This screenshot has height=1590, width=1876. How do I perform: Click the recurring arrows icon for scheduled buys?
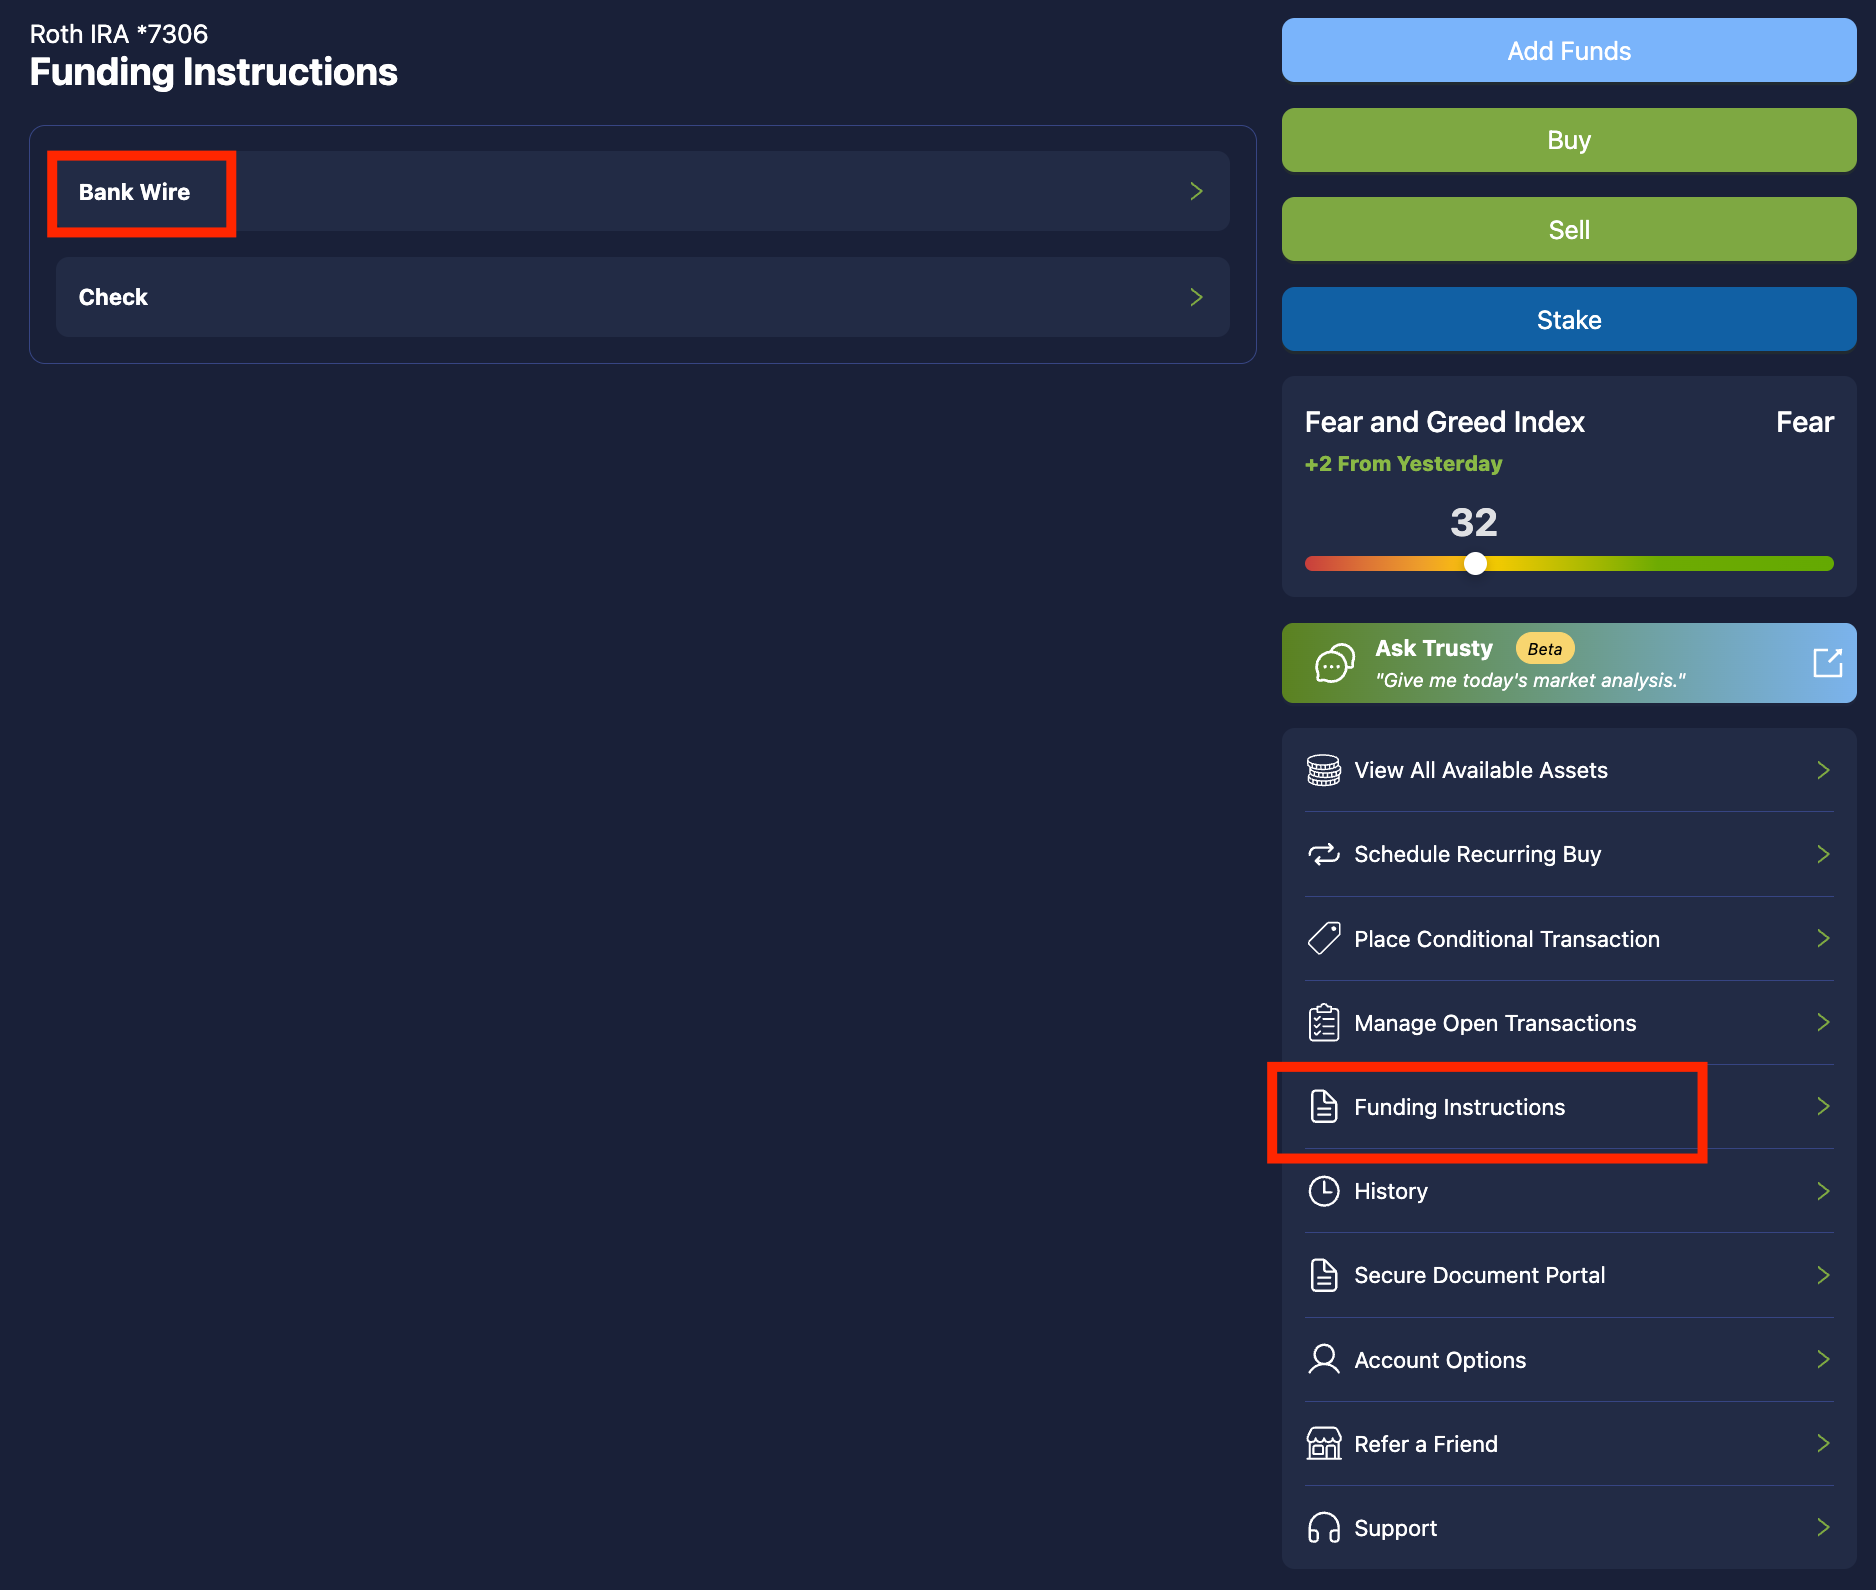click(1323, 854)
